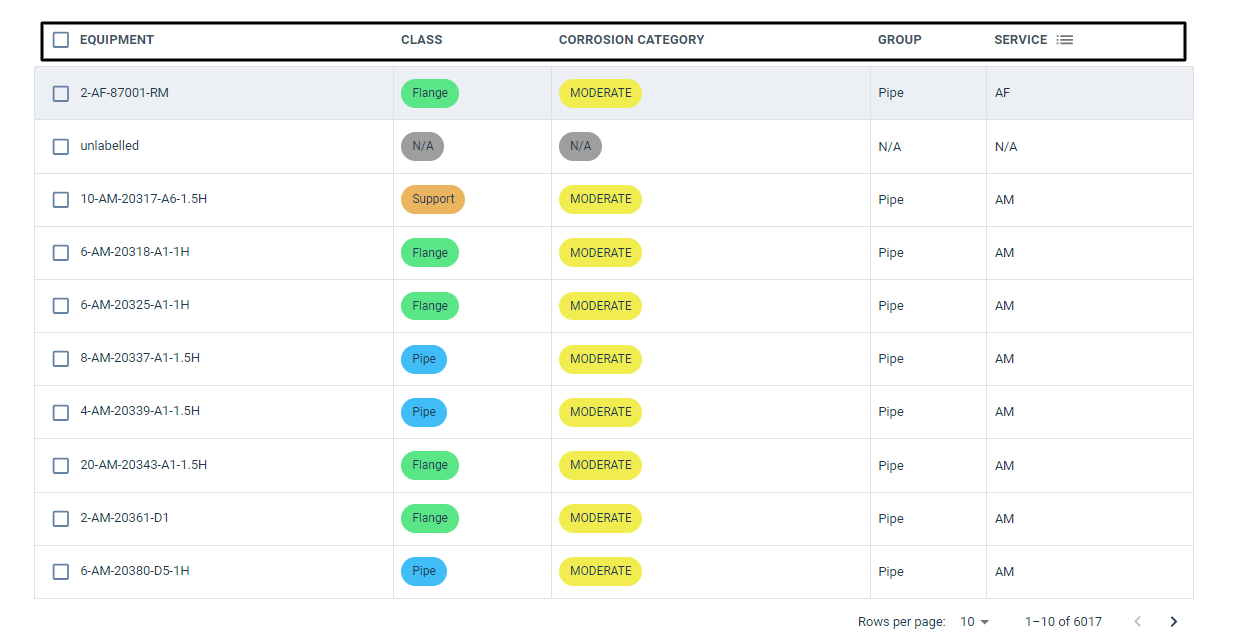Check the box for 2-AF-87001-RM
This screenshot has height=642, width=1235.
click(x=61, y=93)
